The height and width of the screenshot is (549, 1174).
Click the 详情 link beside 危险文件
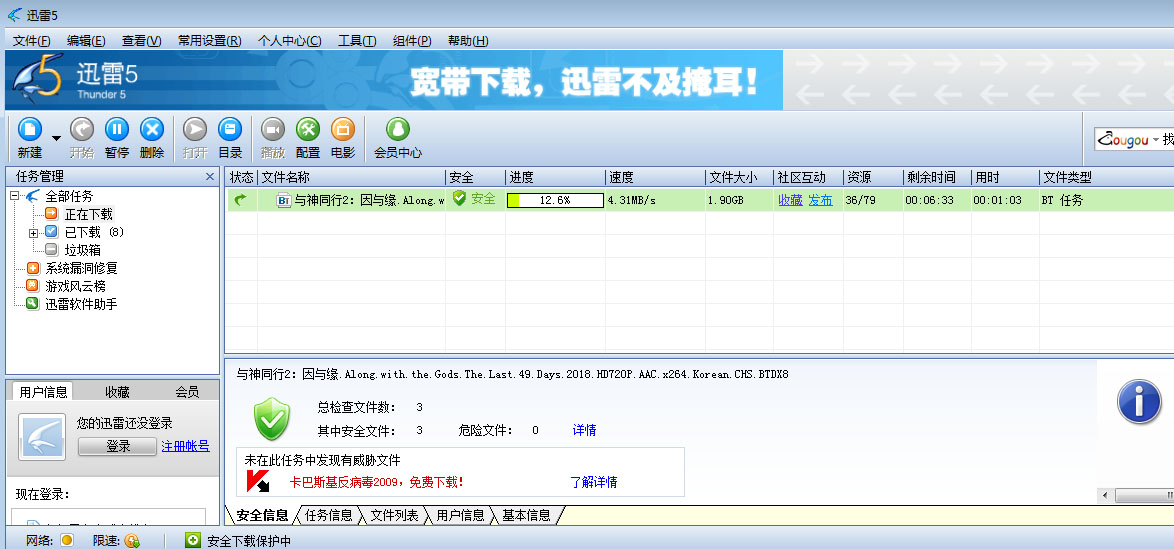pos(585,430)
